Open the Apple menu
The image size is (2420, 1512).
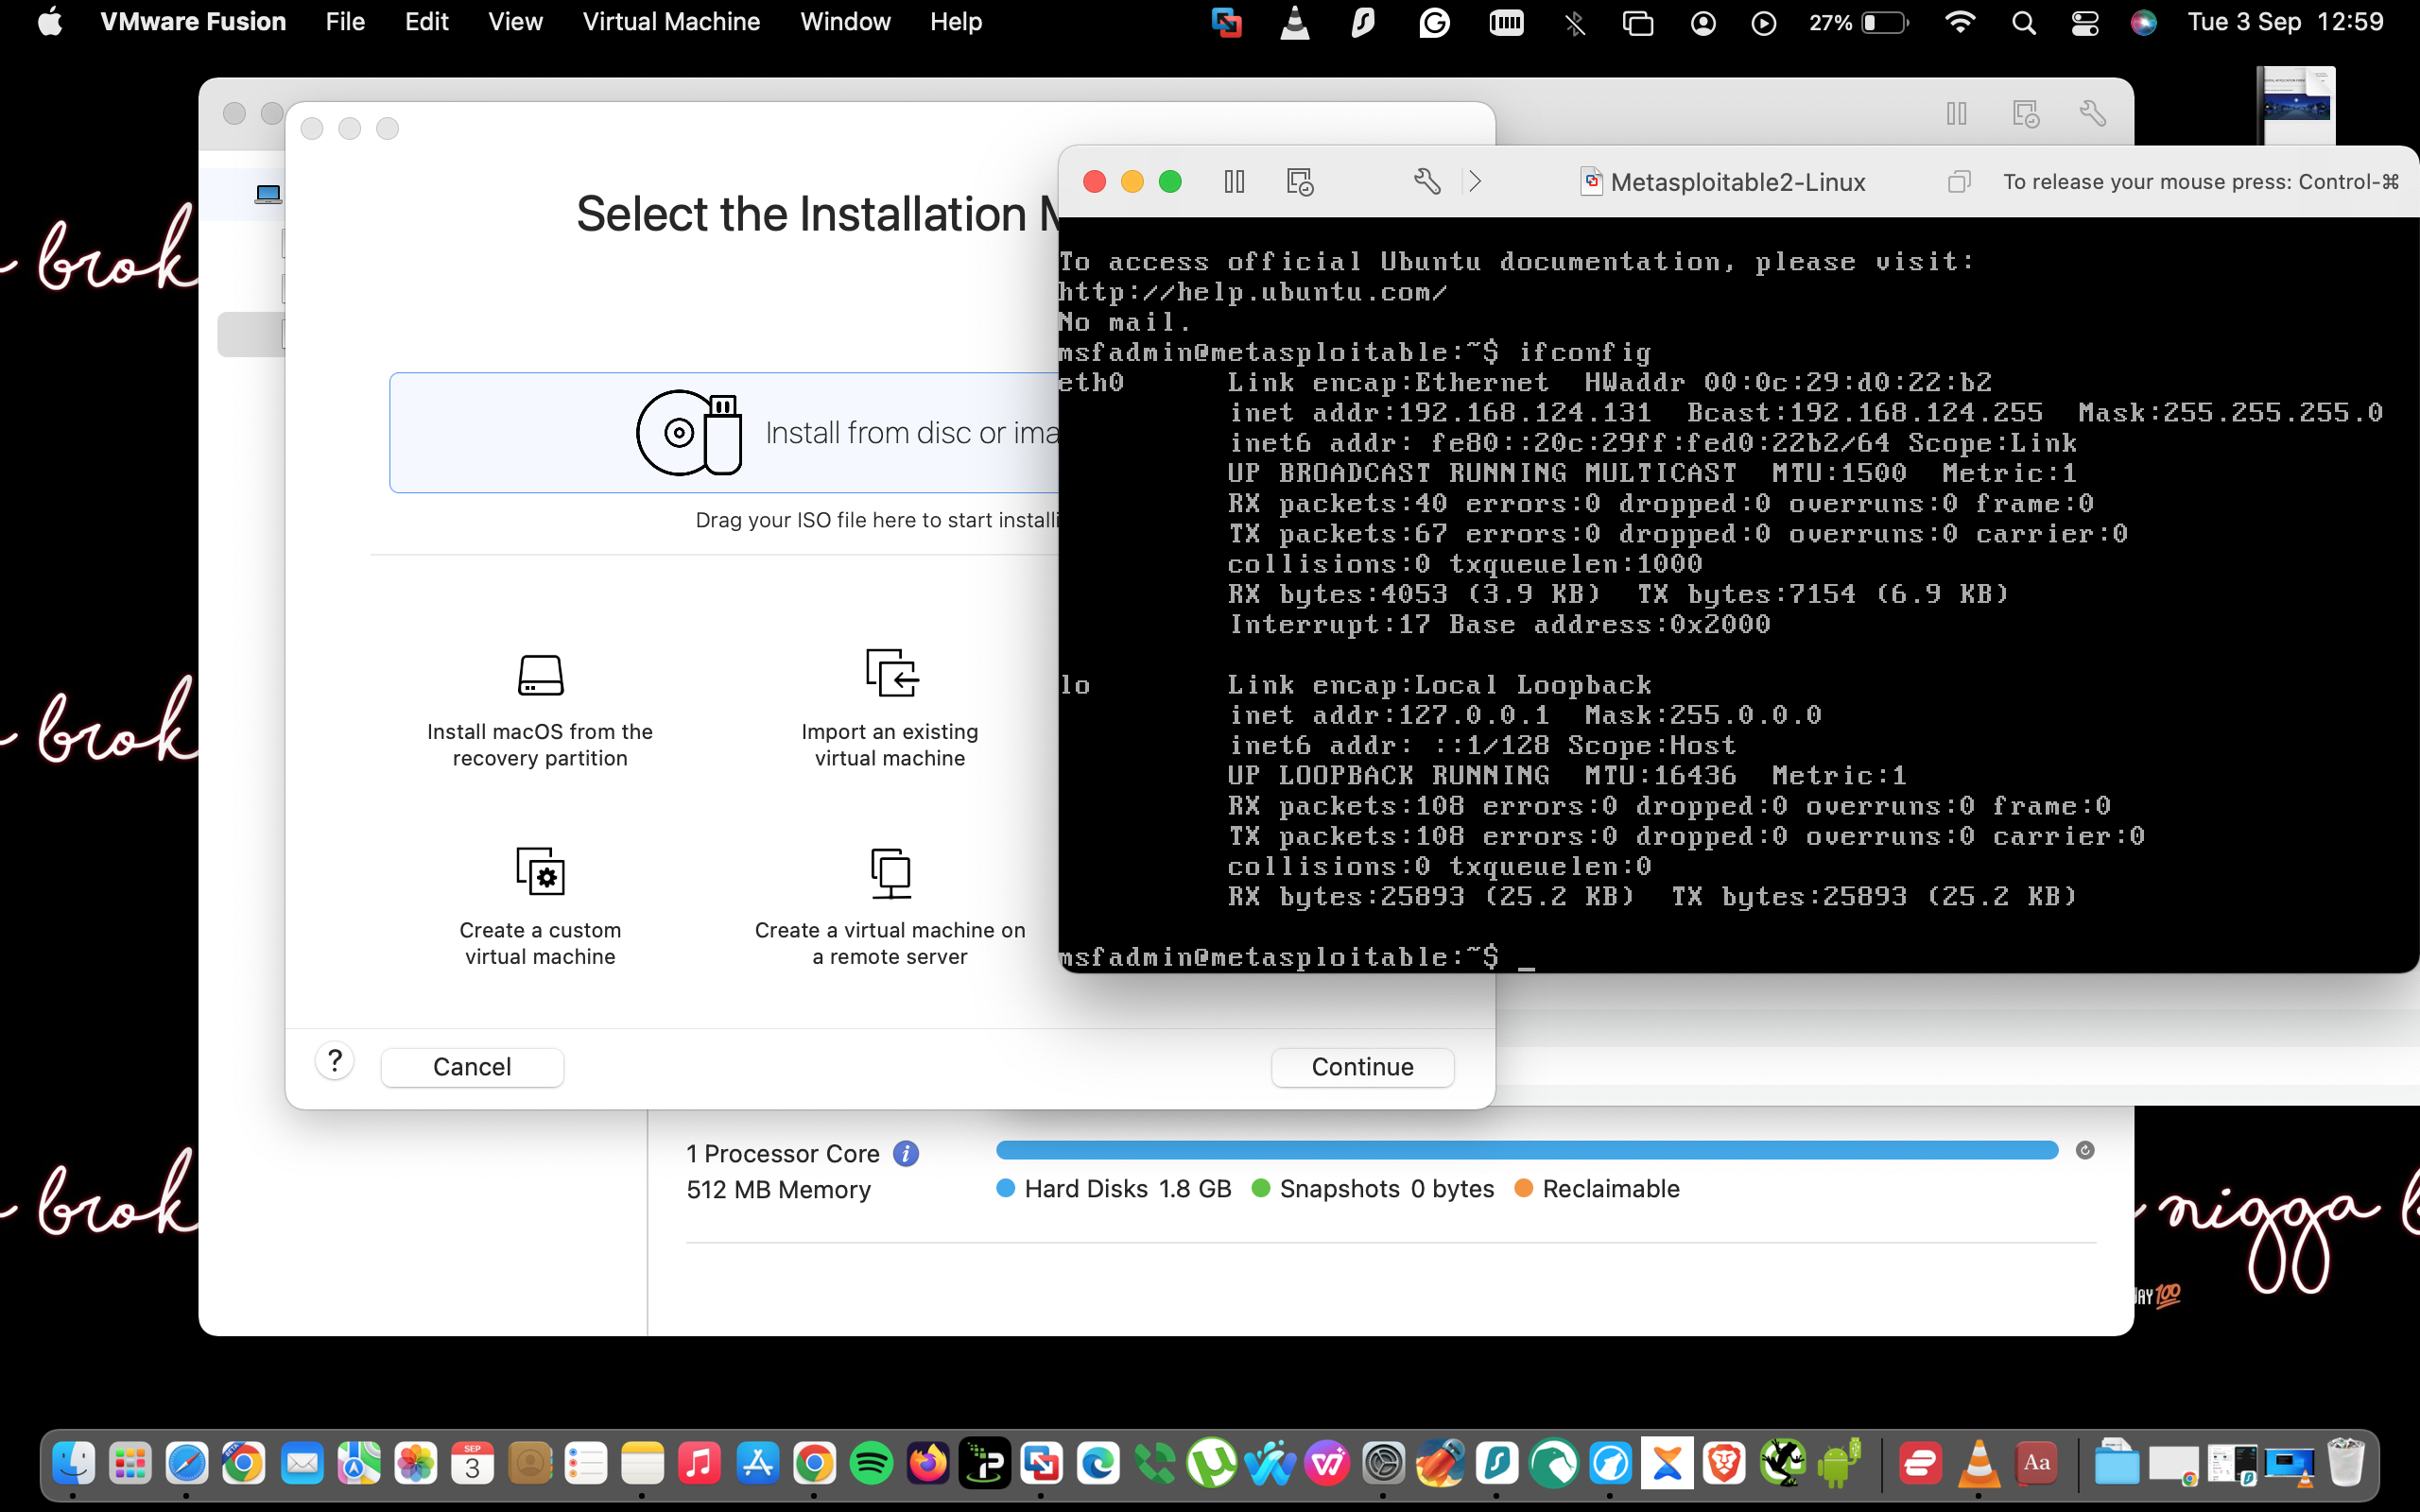tap(50, 22)
